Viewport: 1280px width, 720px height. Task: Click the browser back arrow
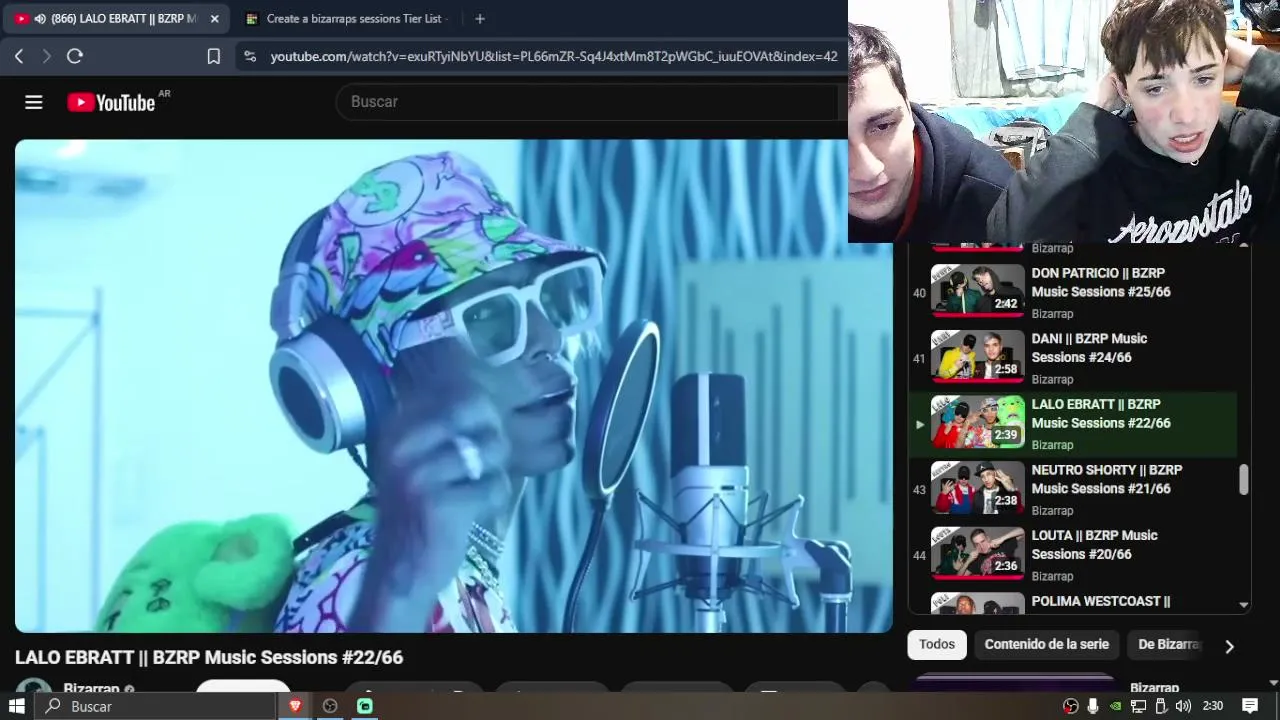click(x=19, y=56)
